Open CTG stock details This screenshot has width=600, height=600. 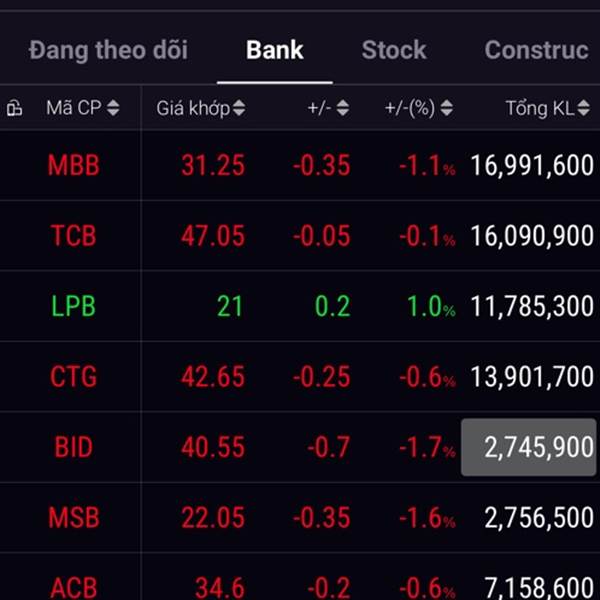pos(73,377)
